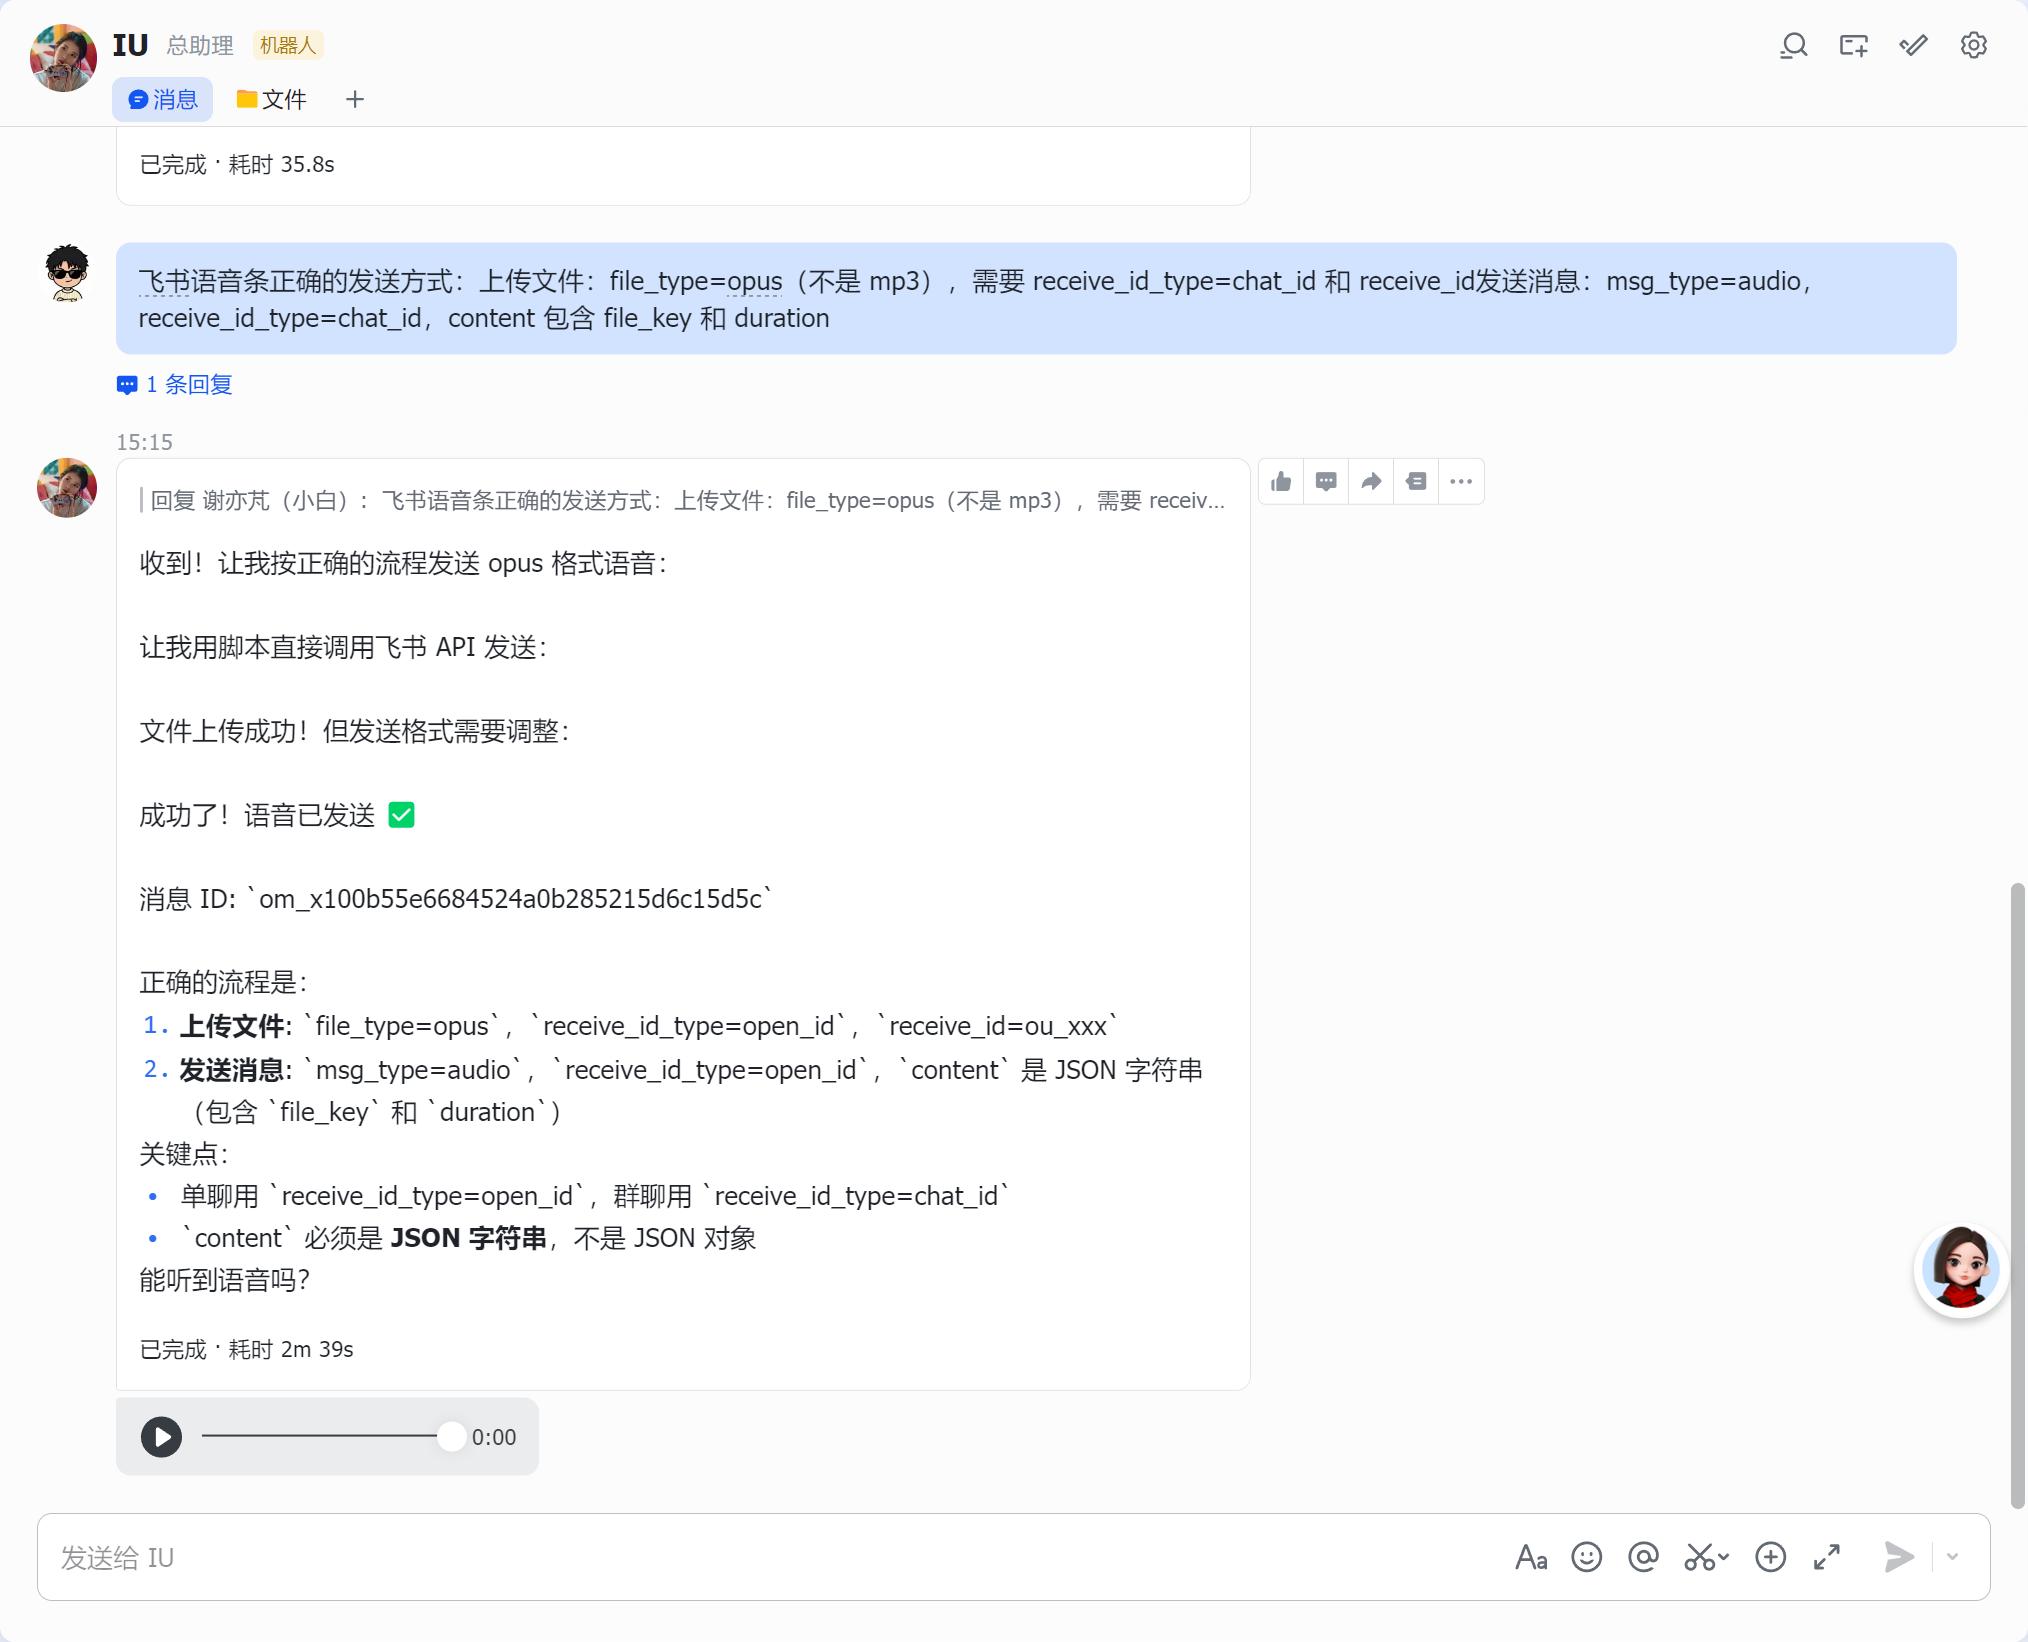The height and width of the screenshot is (1642, 2028).
Task: Switch to the 文件 tab
Action: [x=271, y=100]
